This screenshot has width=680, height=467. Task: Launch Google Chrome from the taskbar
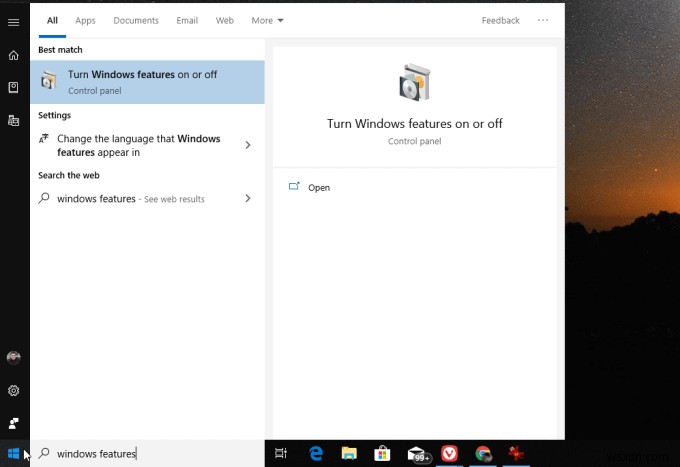coord(483,454)
